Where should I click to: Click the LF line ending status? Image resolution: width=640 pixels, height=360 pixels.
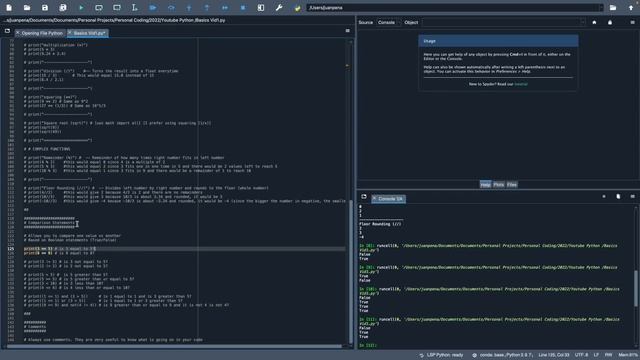tap(596, 355)
